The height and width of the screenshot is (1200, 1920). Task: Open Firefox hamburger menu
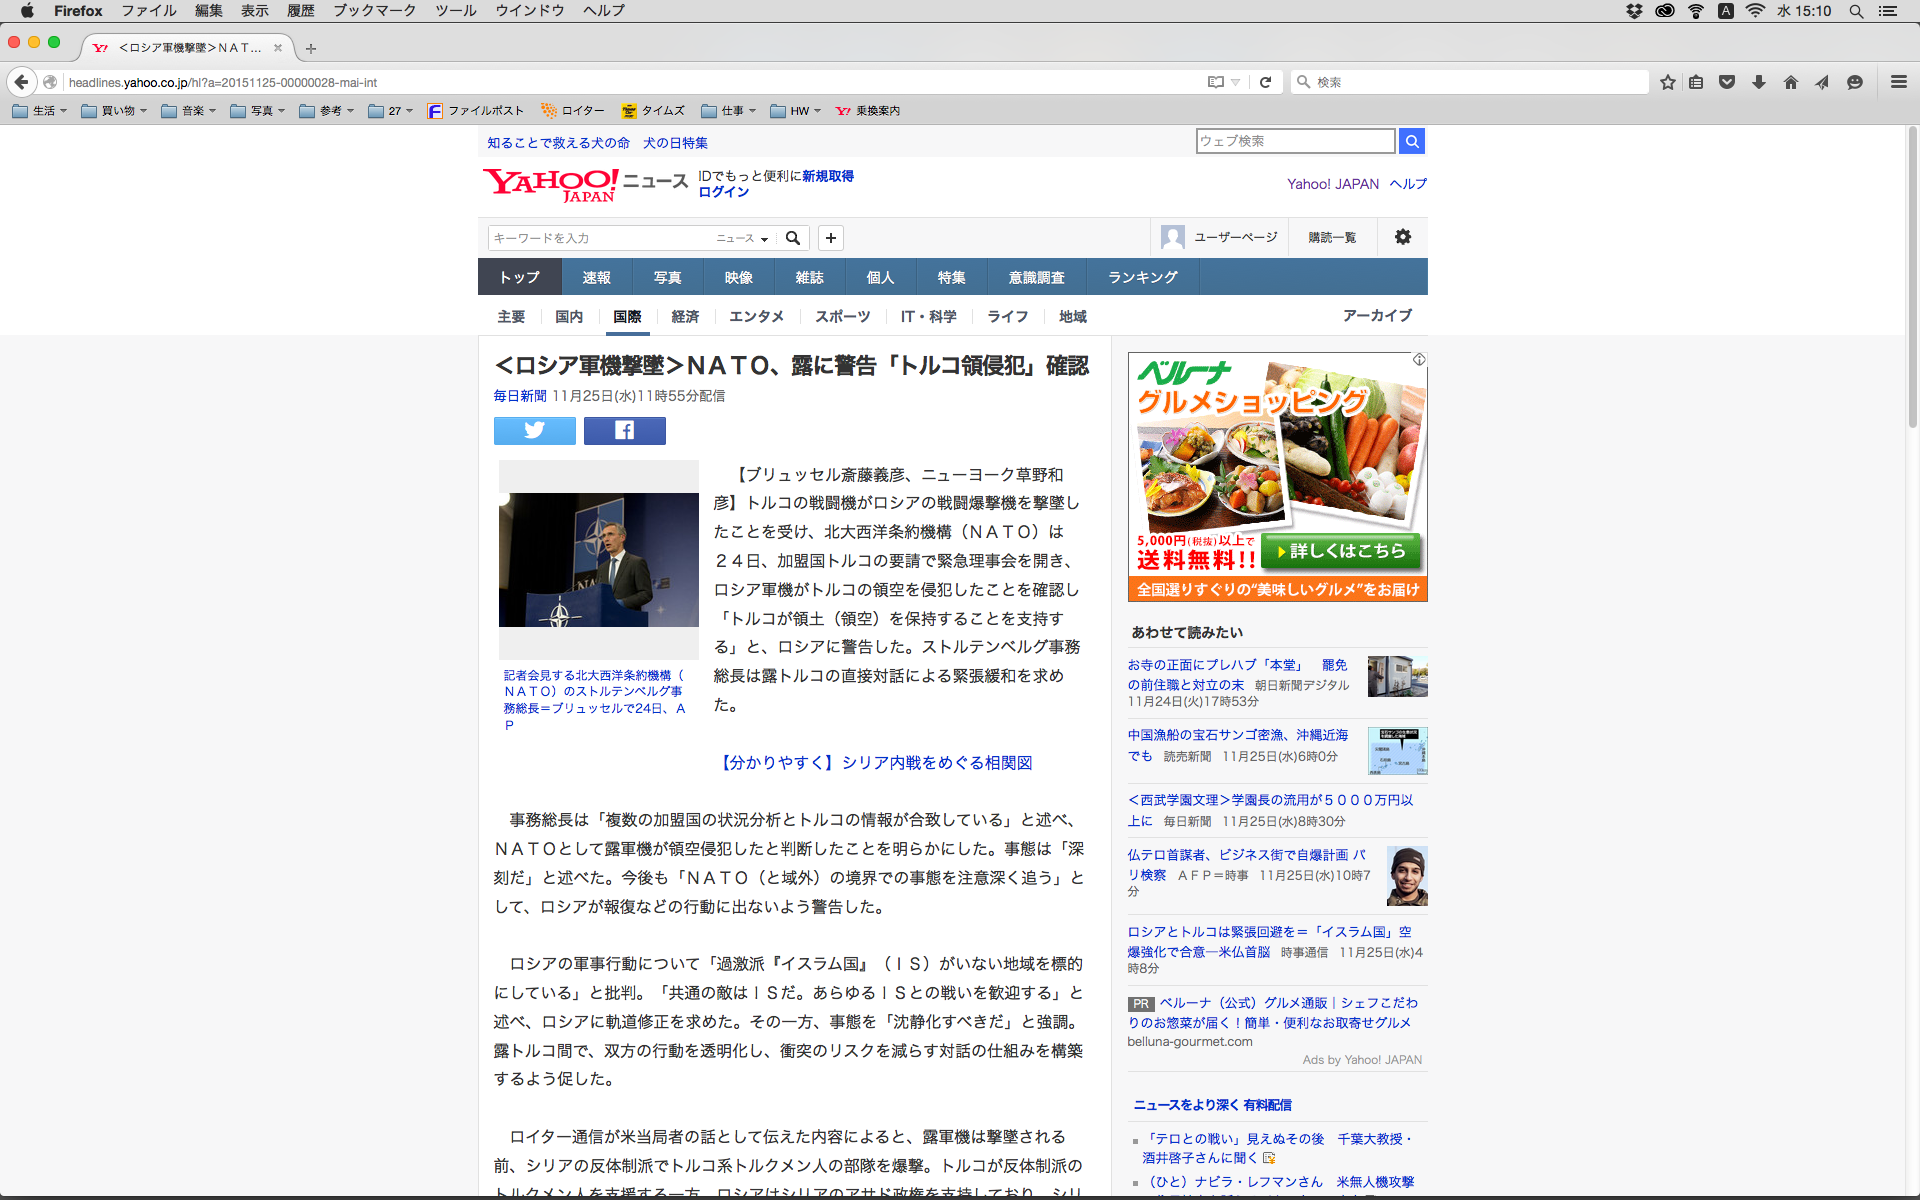1898,82
